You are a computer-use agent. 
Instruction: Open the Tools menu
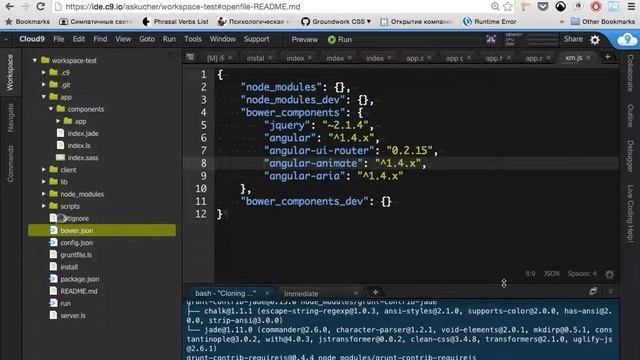tap(193, 39)
